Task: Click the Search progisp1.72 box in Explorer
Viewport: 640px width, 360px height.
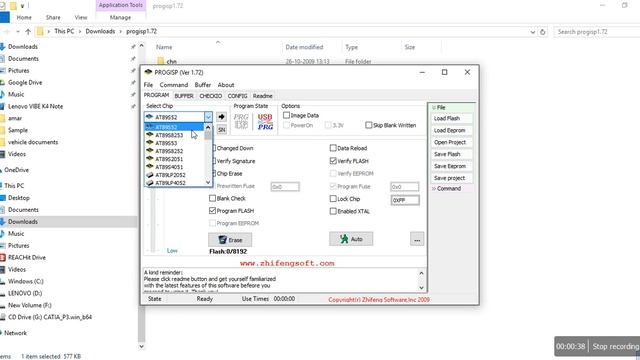Action: [x=596, y=31]
